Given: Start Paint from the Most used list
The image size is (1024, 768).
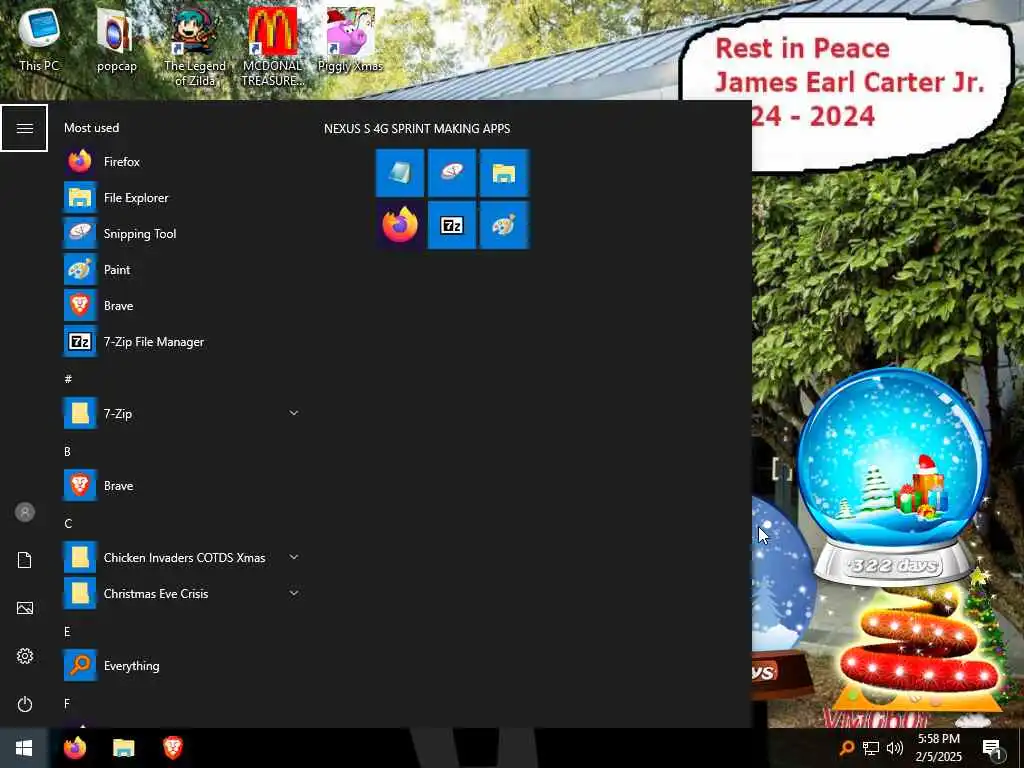Looking at the screenshot, I should tap(183, 269).
